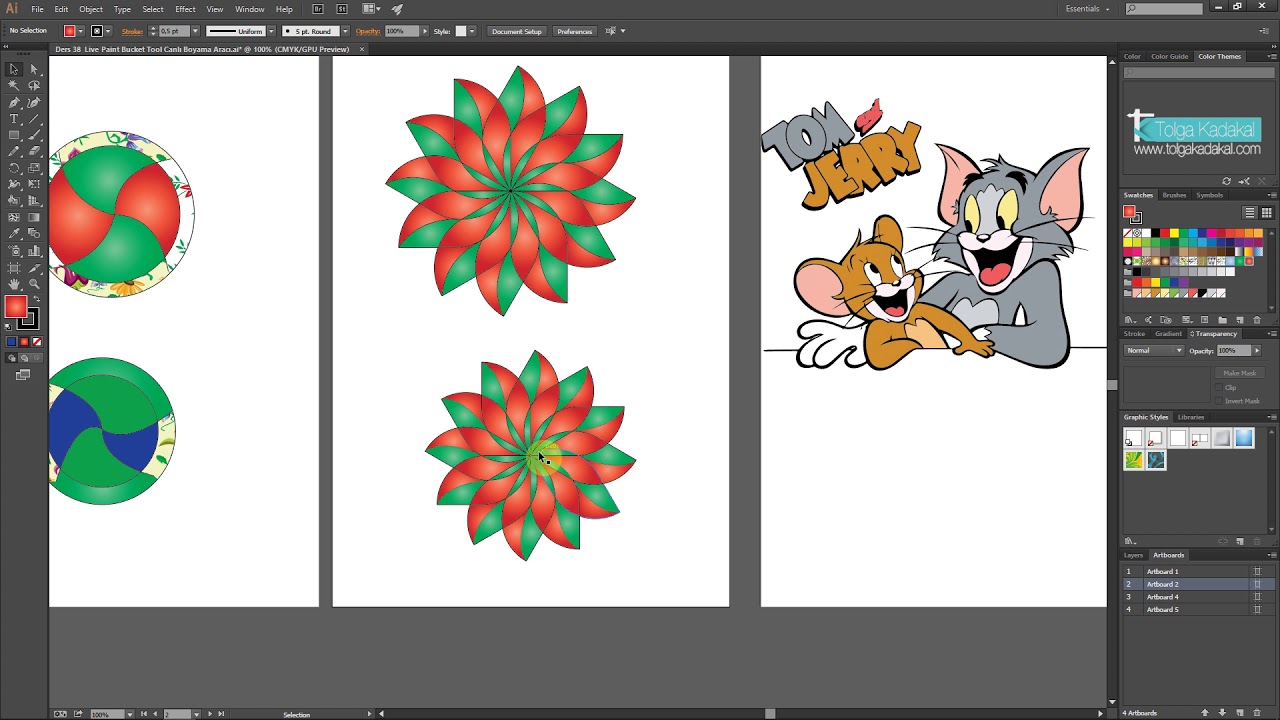Viewport: 1280px width, 720px height.
Task: Click the Preferences button
Action: pyautogui.click(x=575, y=31)
